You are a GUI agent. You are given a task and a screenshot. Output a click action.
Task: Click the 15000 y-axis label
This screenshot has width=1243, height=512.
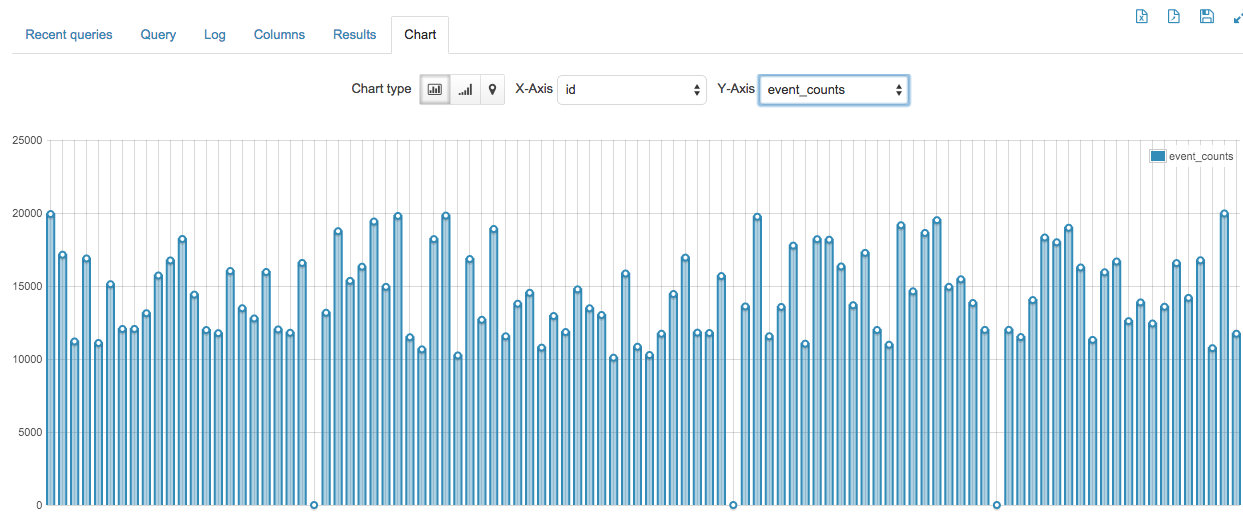(x=26, y=287)
